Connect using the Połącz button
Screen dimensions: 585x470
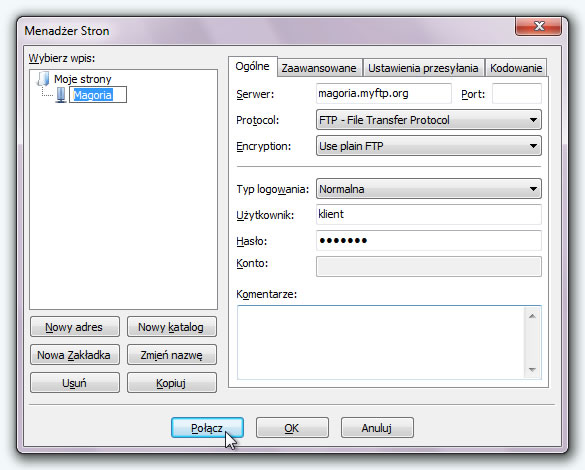[207, 428]
